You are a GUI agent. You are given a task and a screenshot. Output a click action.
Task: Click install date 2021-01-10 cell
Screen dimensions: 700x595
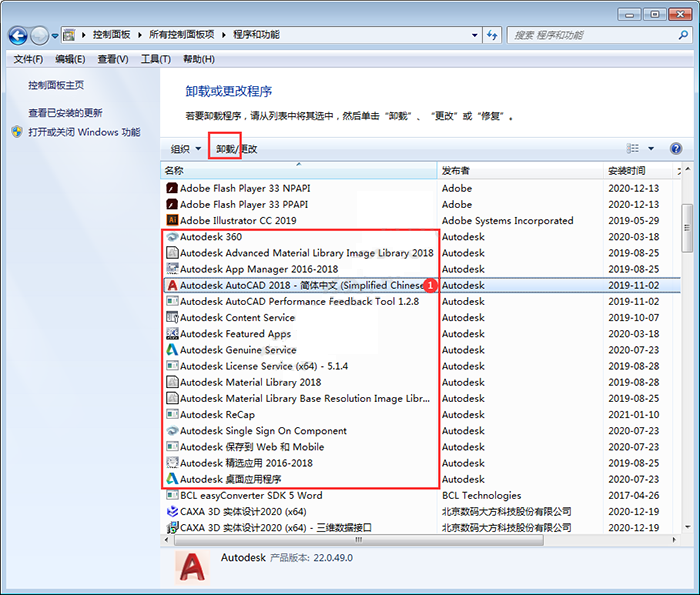[x=633, y=415]
